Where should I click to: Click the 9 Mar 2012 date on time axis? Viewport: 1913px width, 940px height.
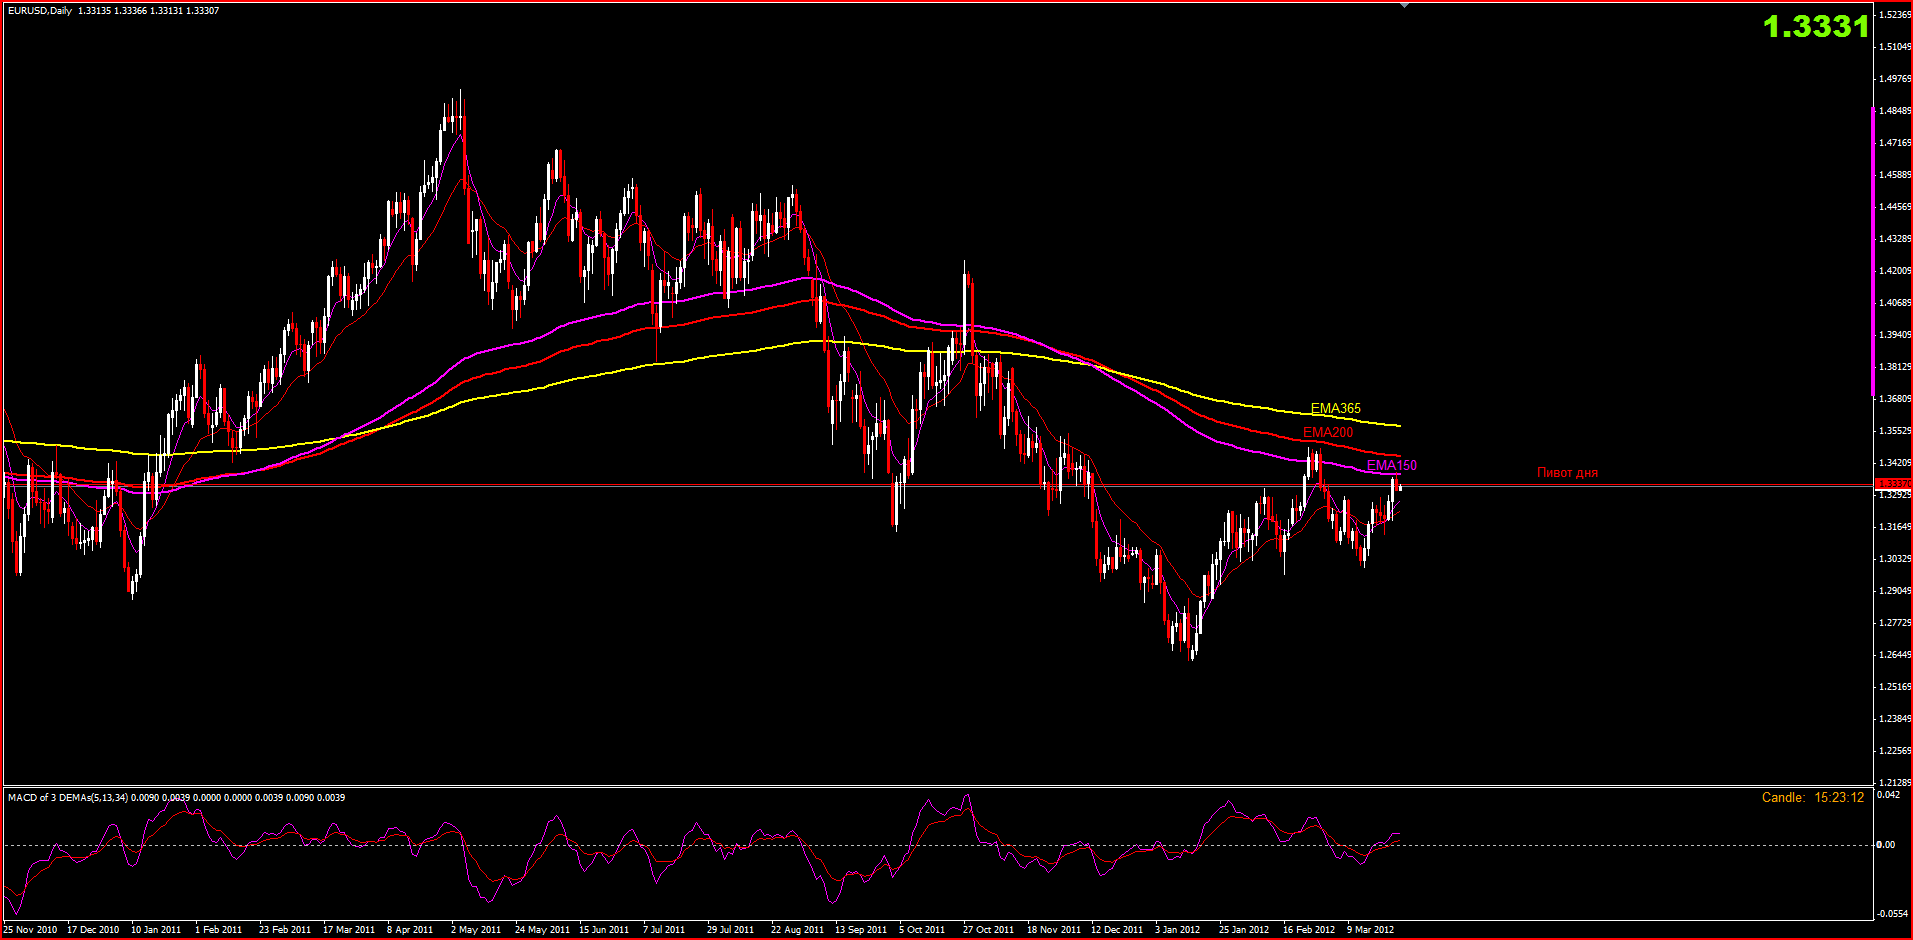click(x=1370, y=930)
